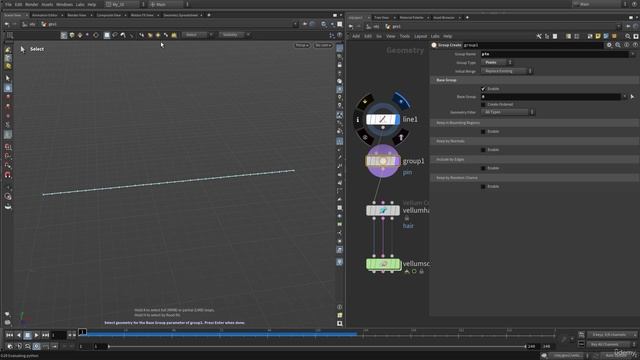Click the obj icon in scene view path
Screen dimensions: 640x360
25,24
